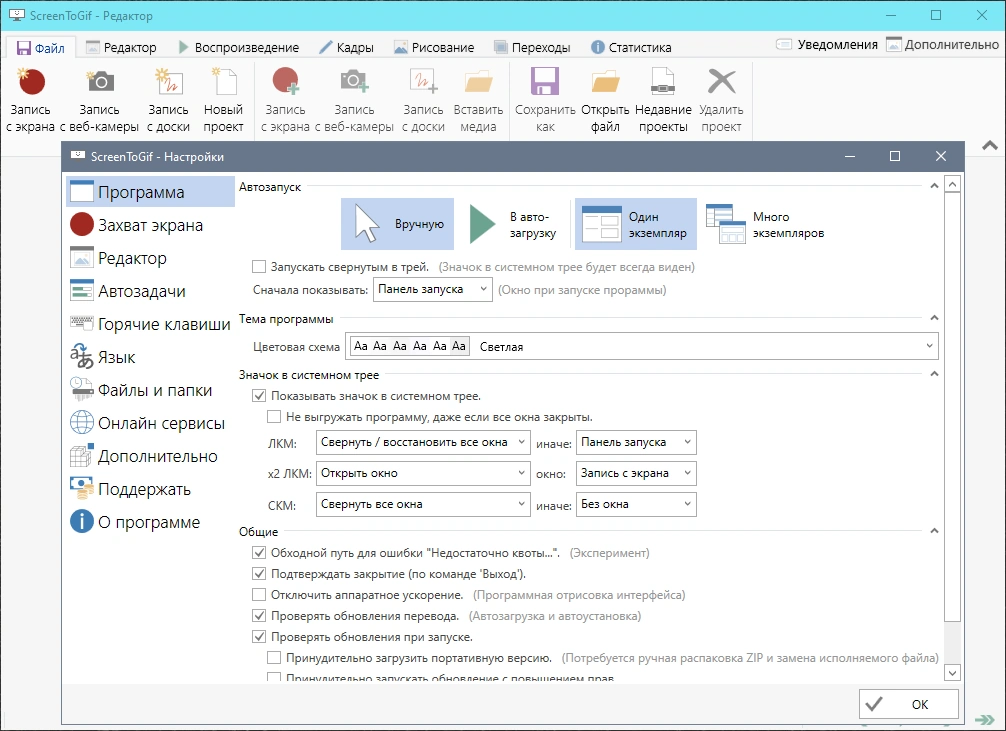The height and width of the screenshot is (731, 1006).
Task: Open ЛКМ action dropdown
Action: click(423, 442)
